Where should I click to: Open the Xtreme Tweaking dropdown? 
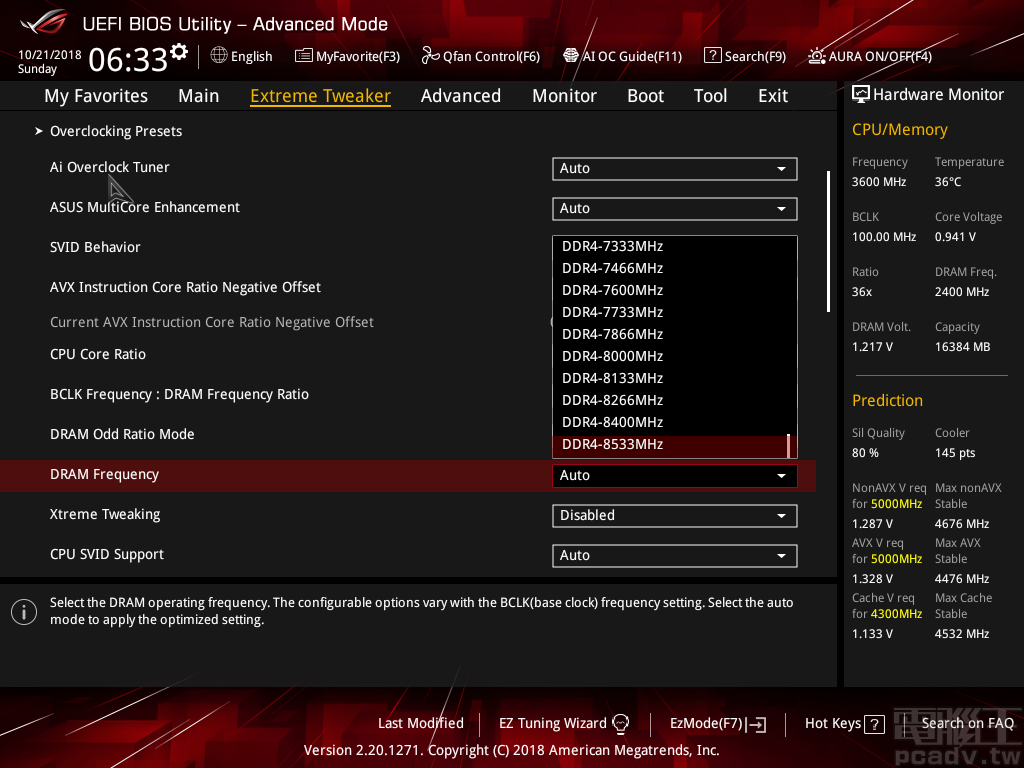click(x=675, y=515)
